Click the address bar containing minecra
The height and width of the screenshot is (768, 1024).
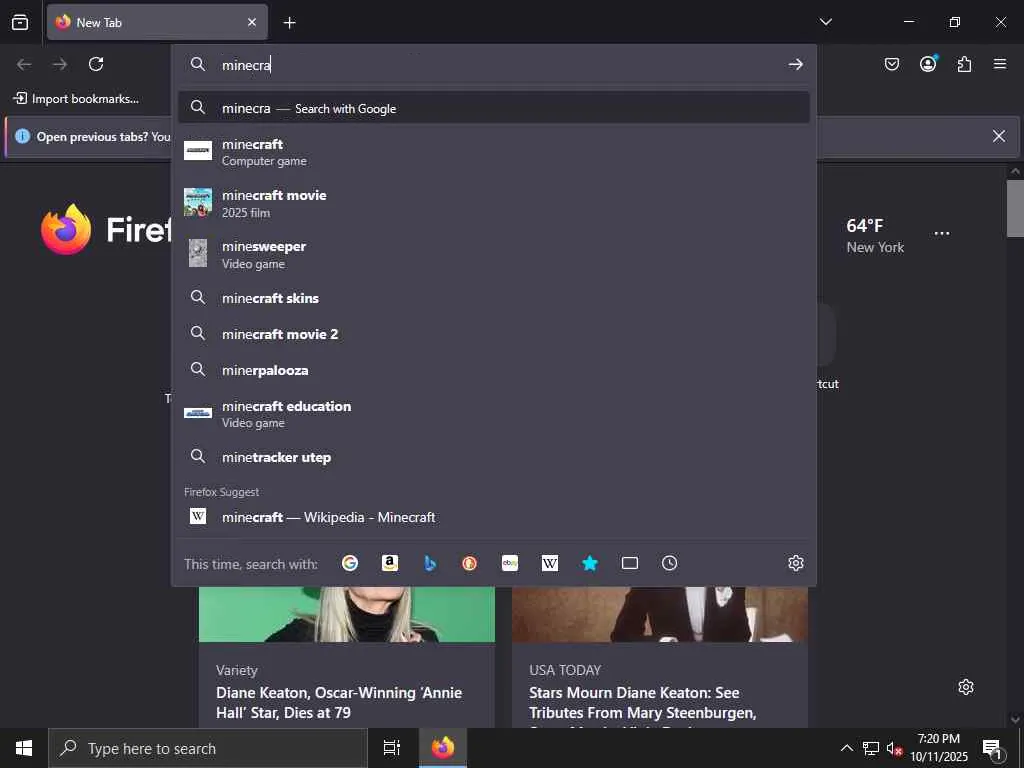tap(494, 64)
